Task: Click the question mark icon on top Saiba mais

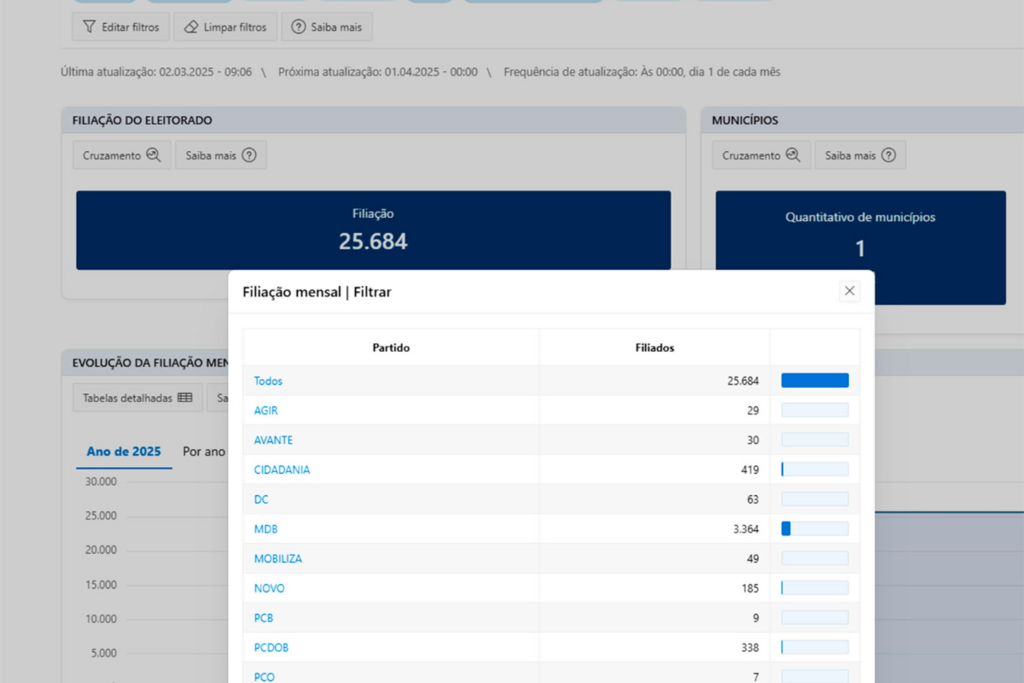Action: 298,27
